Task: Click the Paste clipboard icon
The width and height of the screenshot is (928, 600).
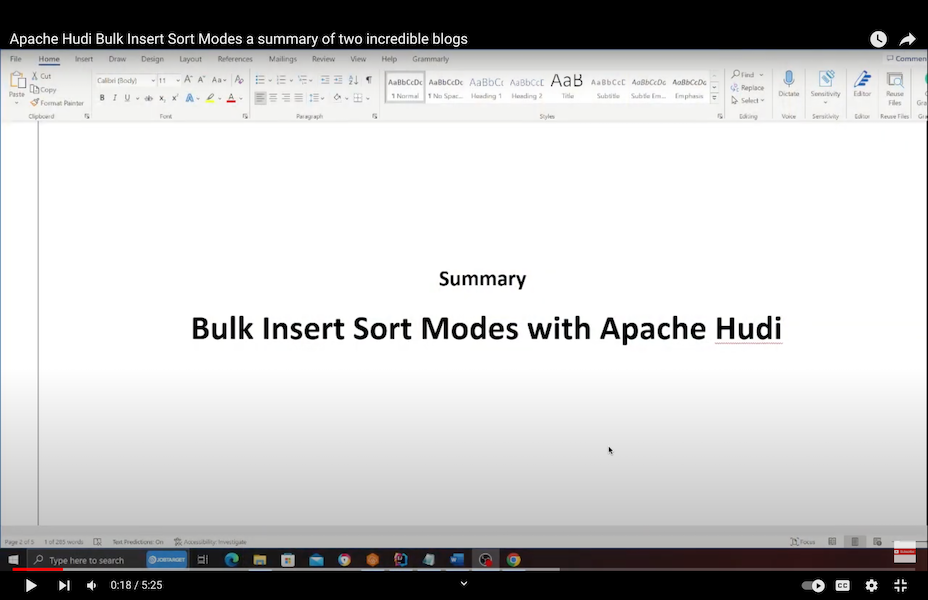Action: (17, 84)
